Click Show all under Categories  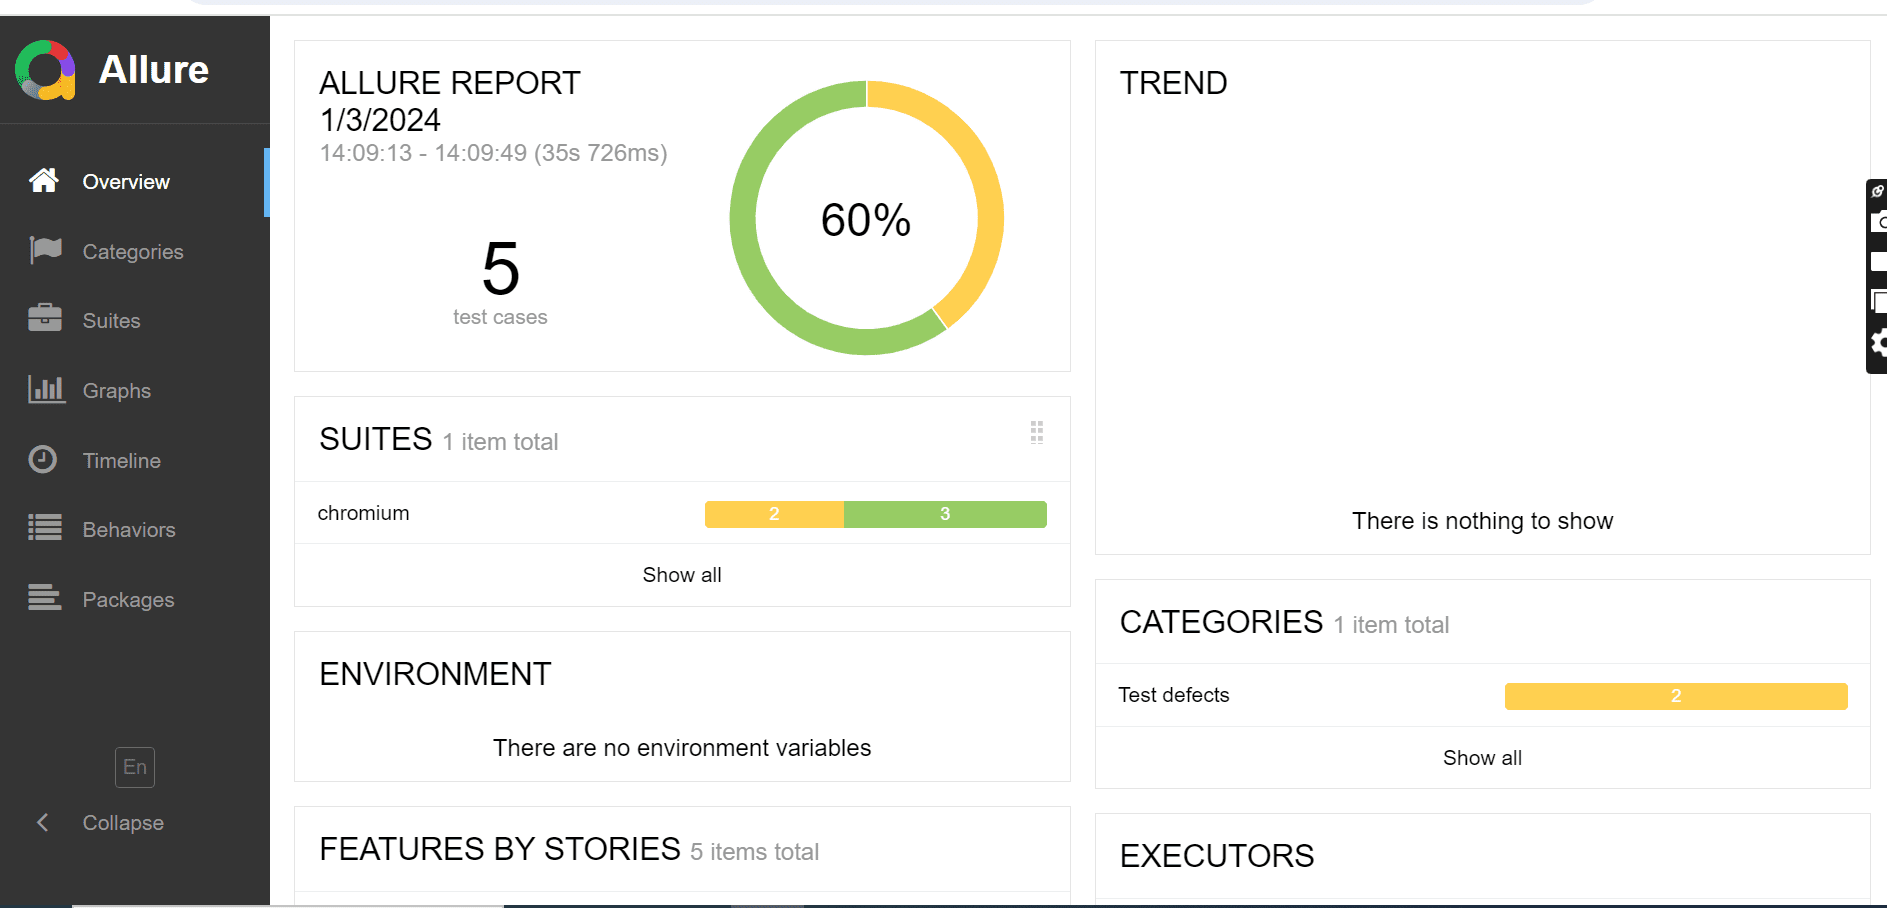pos(1482,758)
